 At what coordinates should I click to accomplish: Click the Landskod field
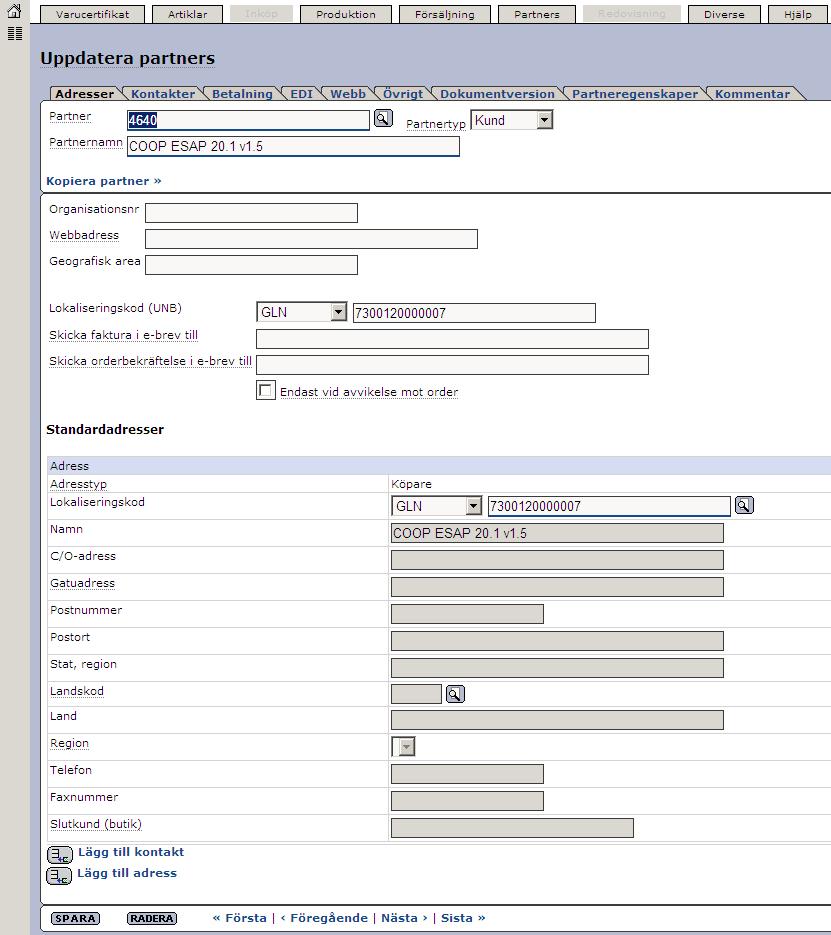click(x=416, y=694)
